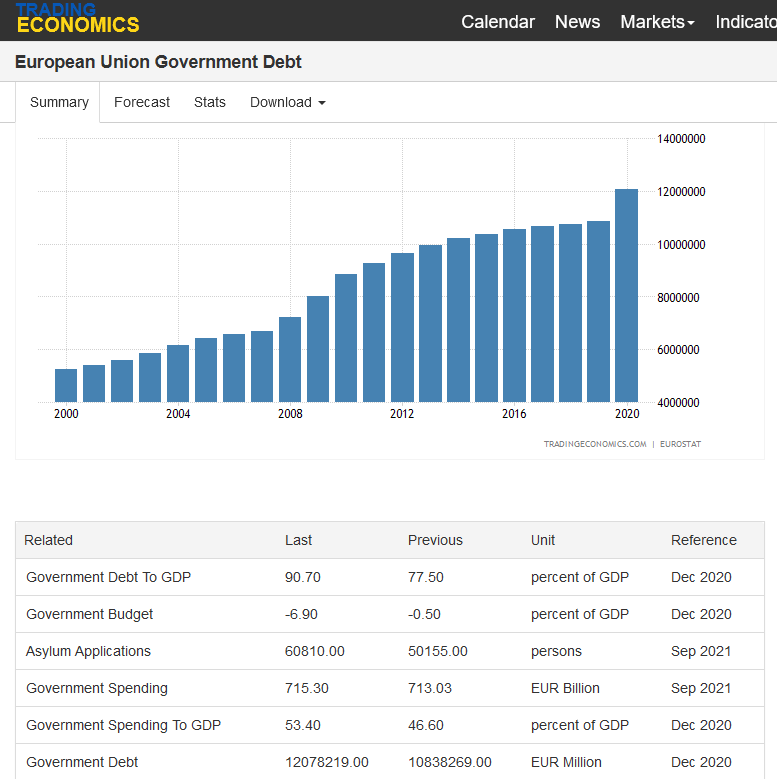Switch to the Forecast tab
The image size is (777, 779).
click(142, 103)
